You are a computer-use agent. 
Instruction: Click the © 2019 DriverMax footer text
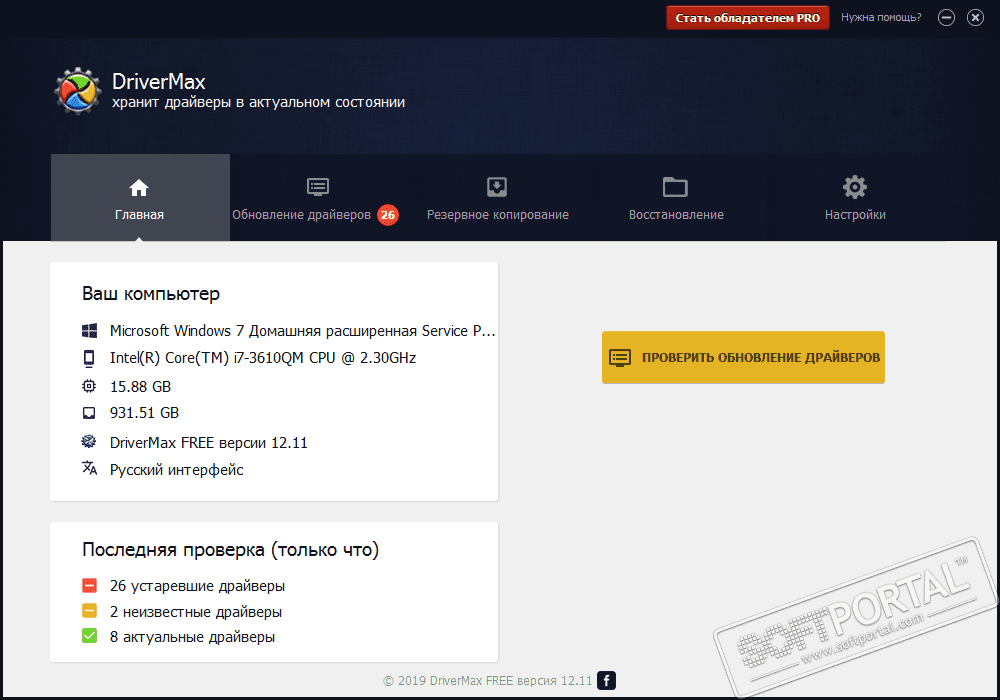[x=488, y=681]
